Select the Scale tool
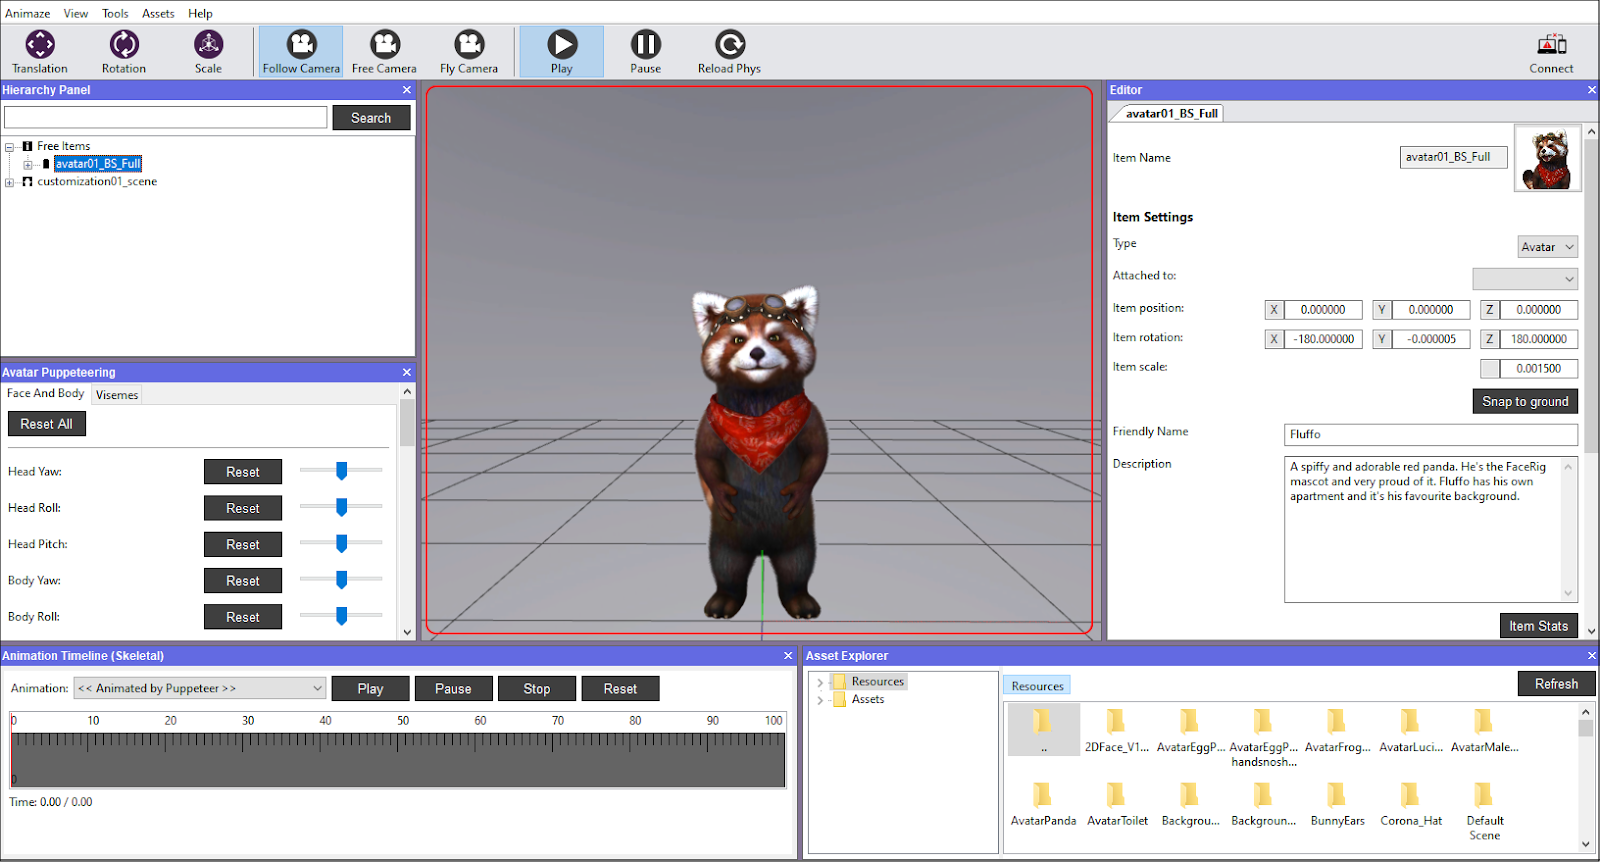 click(208, 52)
